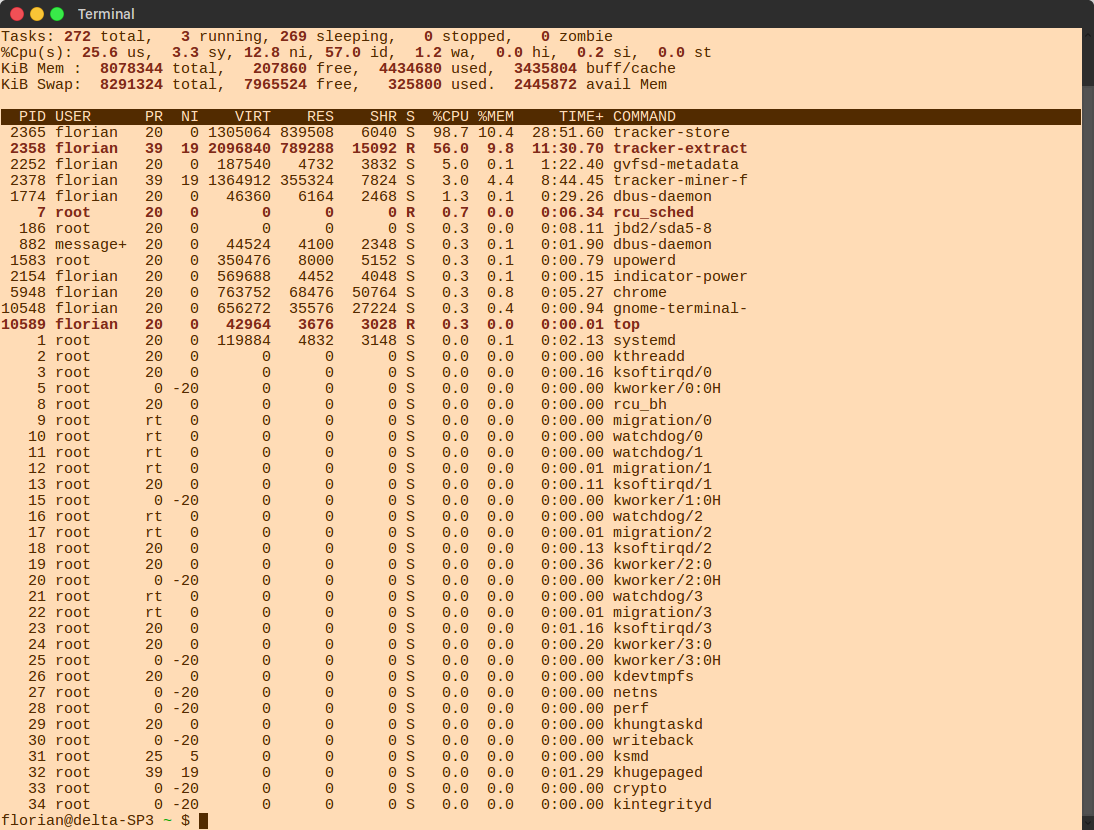Image resolution: width=1094 pixels, height=830 pixels.
Task: Click the chrome process entry
Action: [x=640, y=293]
